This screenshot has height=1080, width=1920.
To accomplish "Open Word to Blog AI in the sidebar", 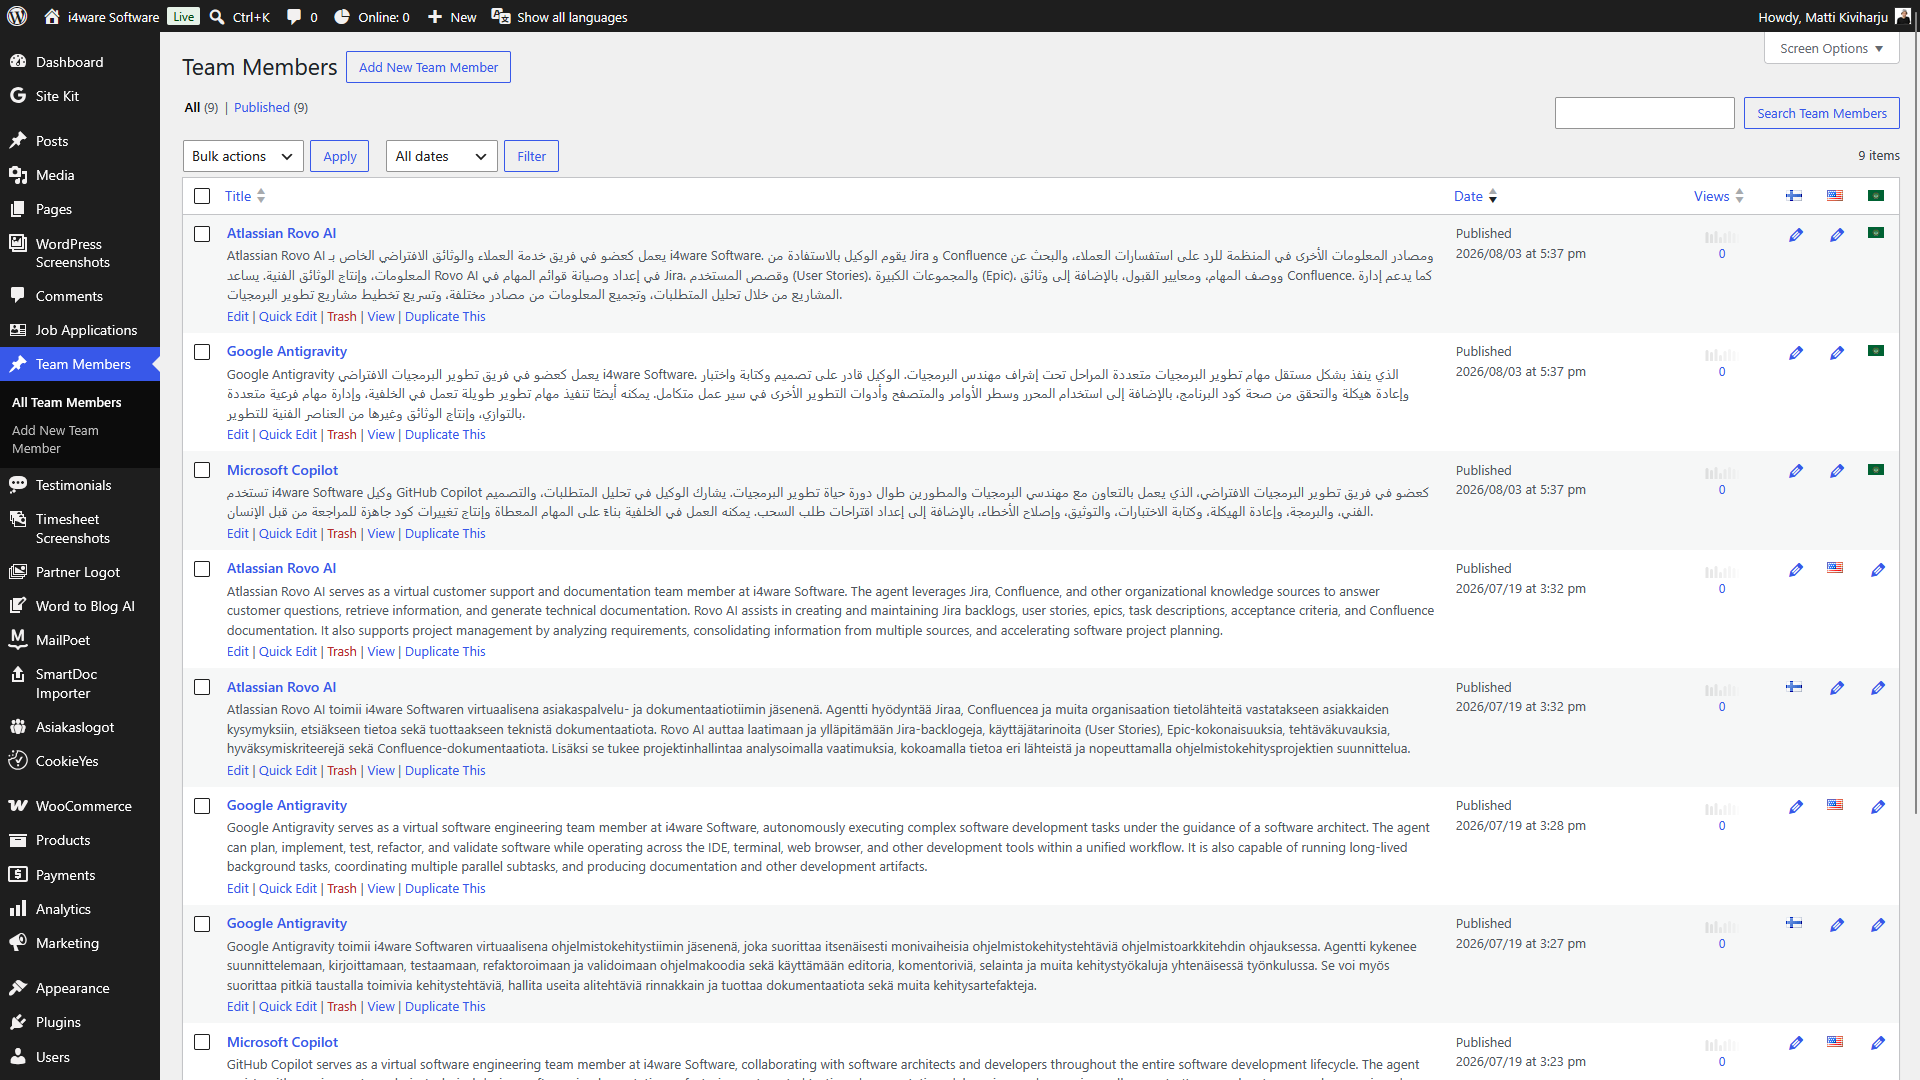I will coord(80,606).
